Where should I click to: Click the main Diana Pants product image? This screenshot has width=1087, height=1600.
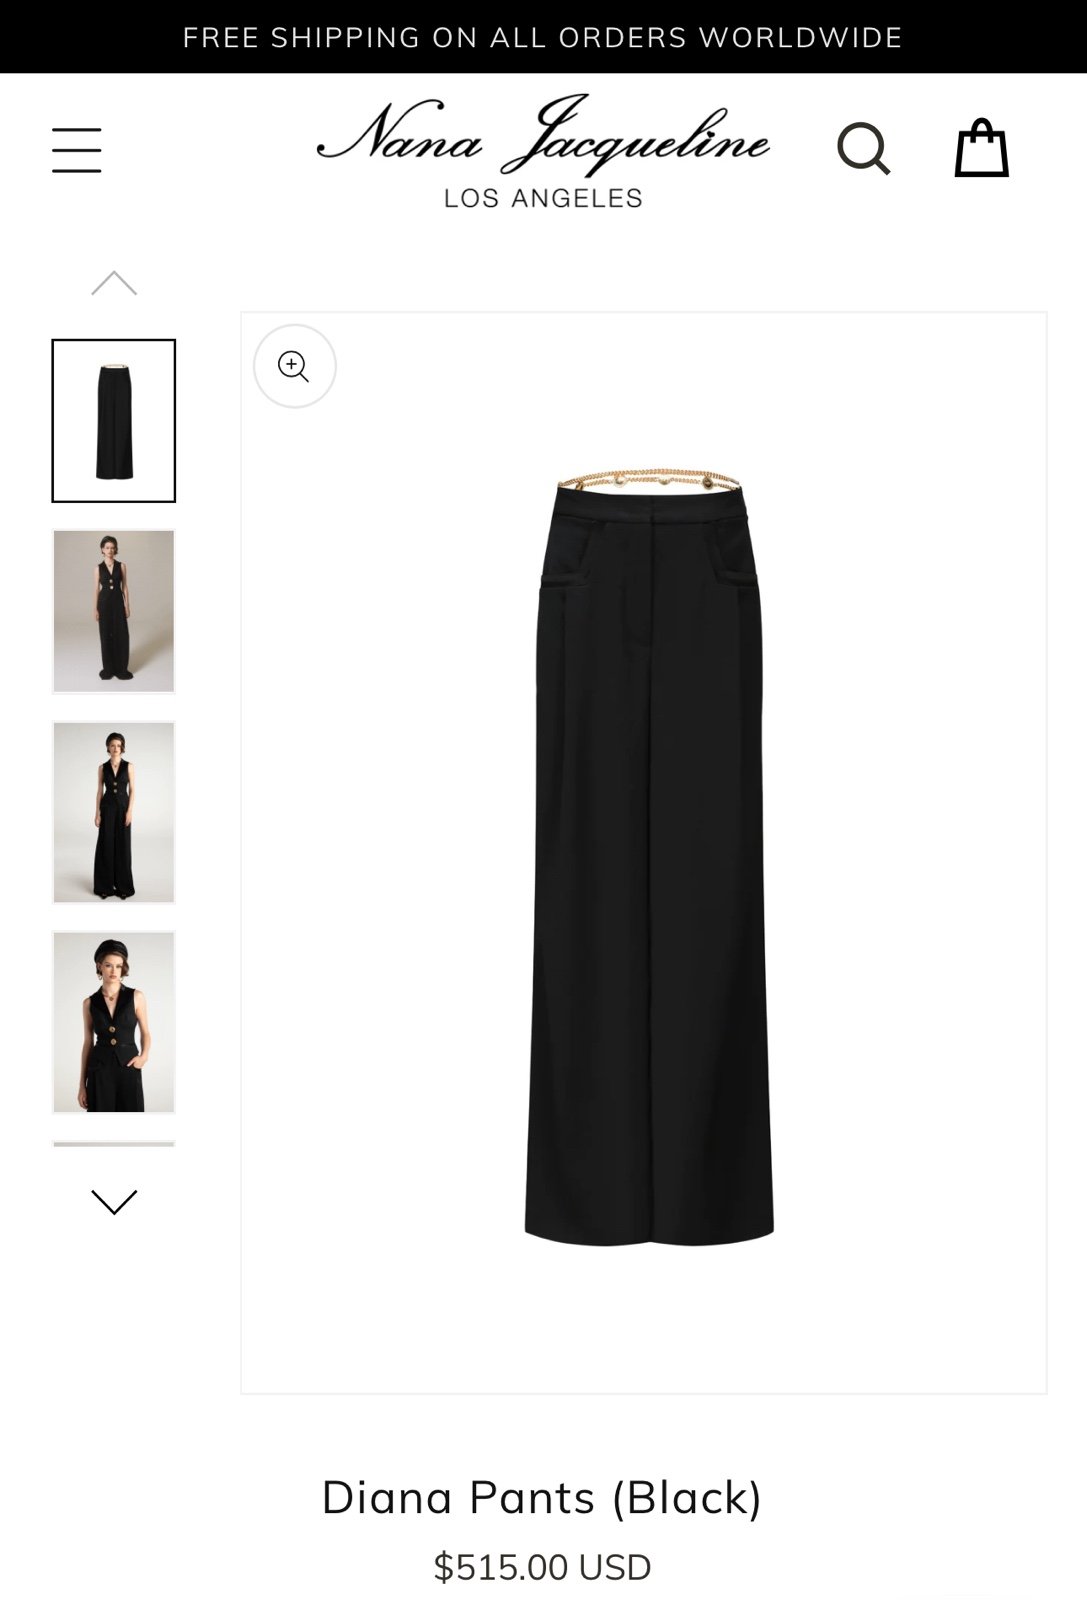(644, 853)
